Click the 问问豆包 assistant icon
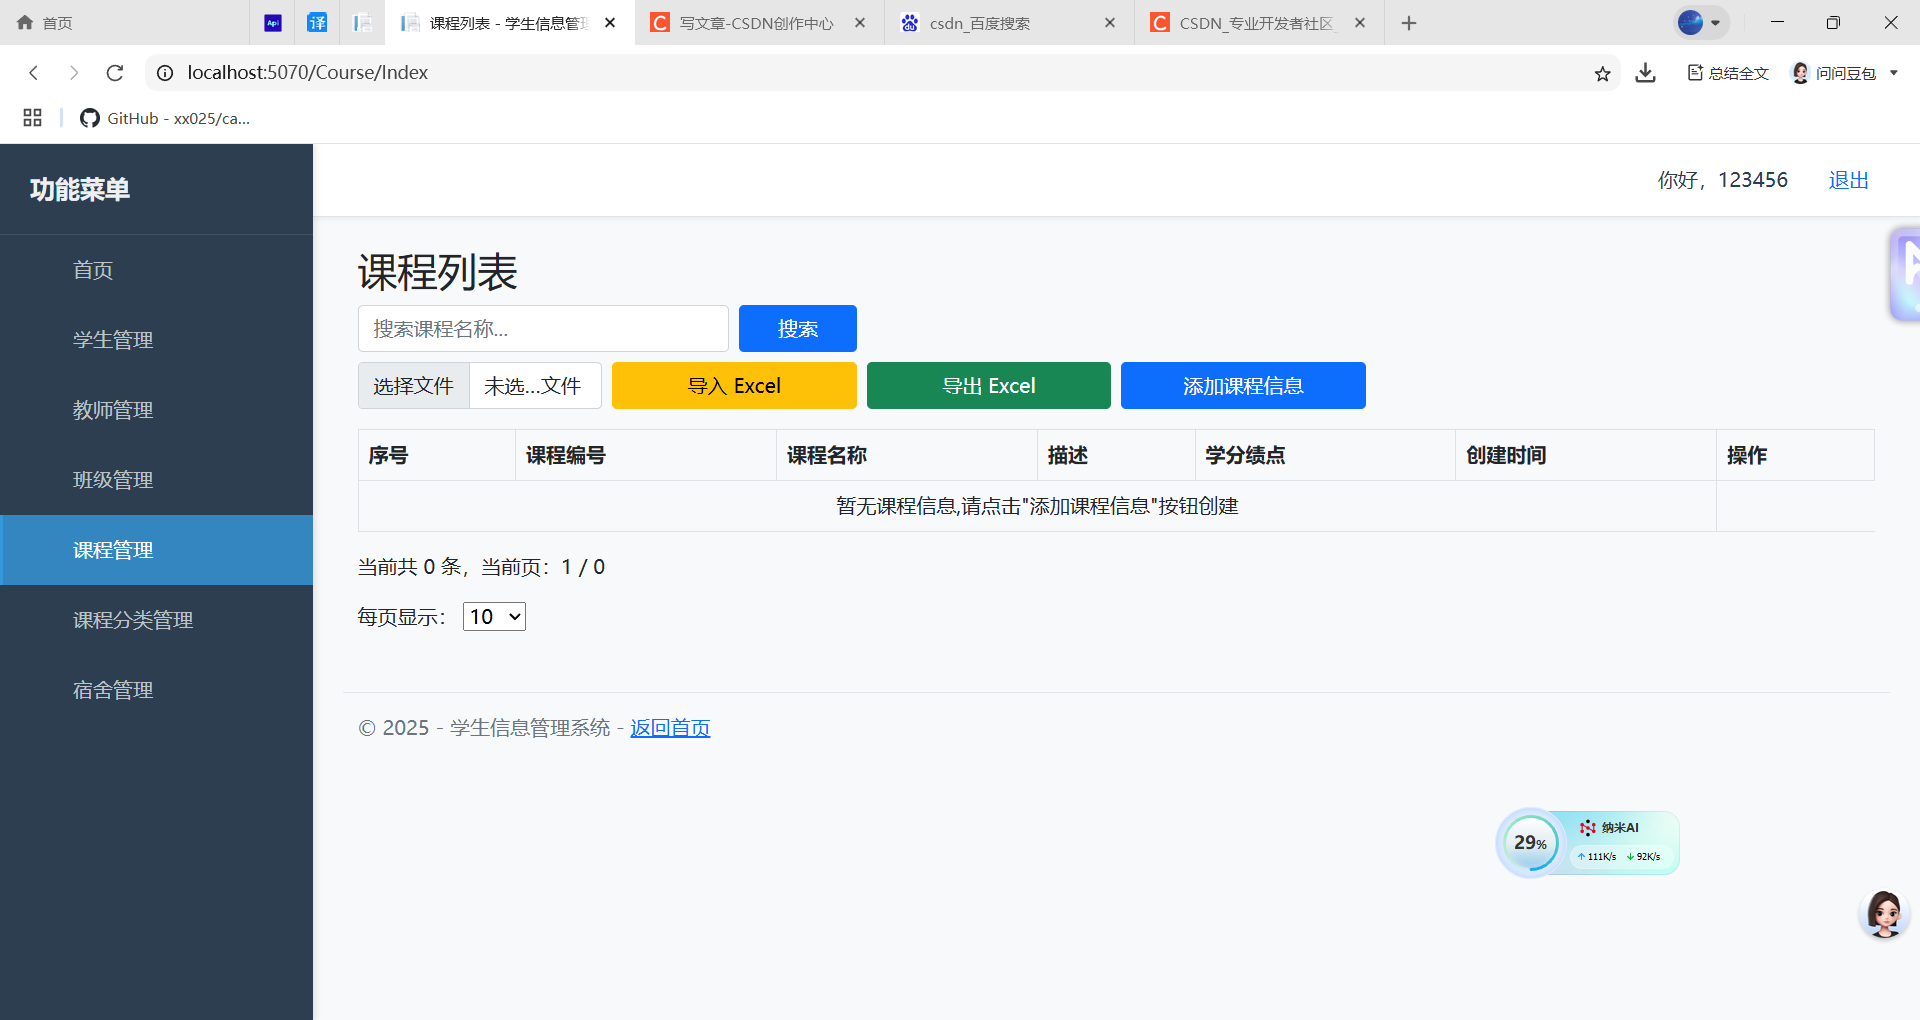The height and width of the screenshot is (1020, 1920). 1799,72
